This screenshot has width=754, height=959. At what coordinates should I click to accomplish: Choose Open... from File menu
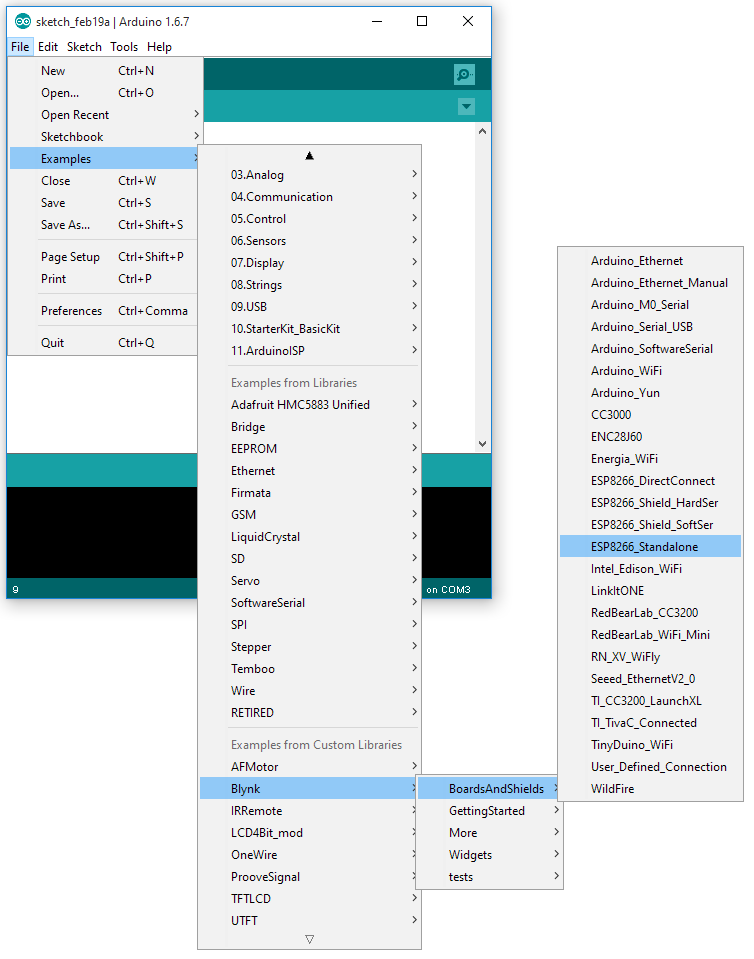coord(104,93)
